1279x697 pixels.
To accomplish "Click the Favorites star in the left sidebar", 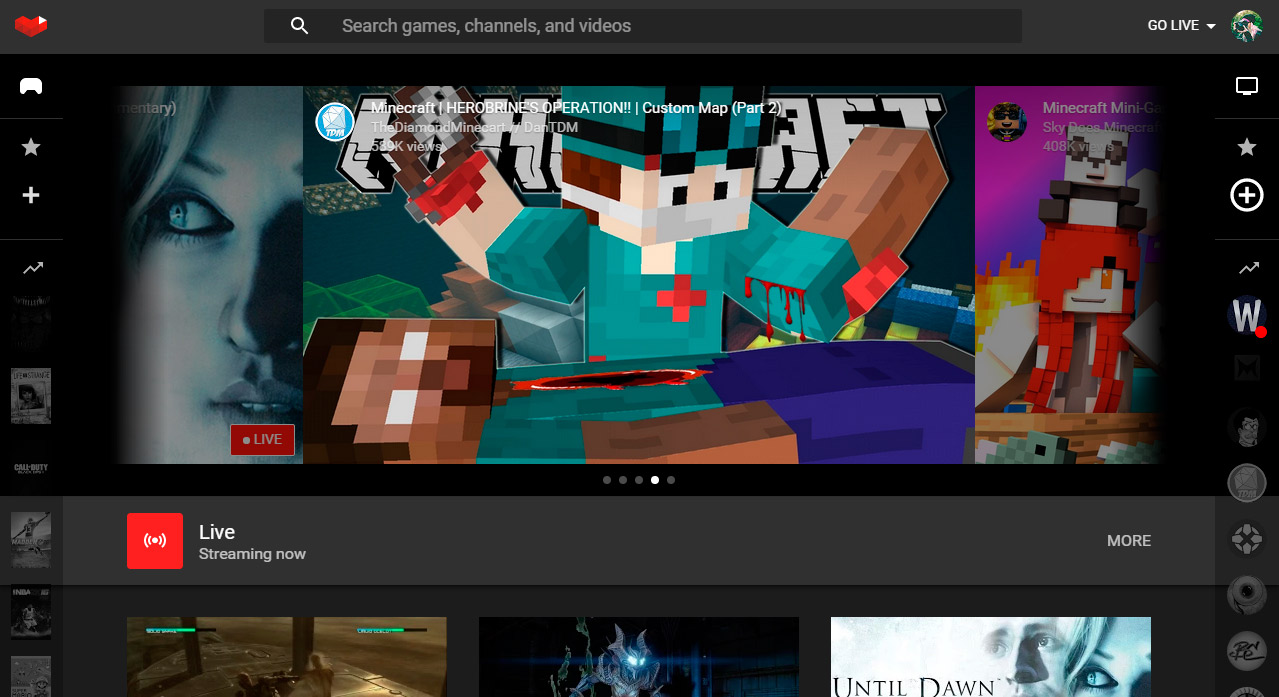I will tap(31, 147).
